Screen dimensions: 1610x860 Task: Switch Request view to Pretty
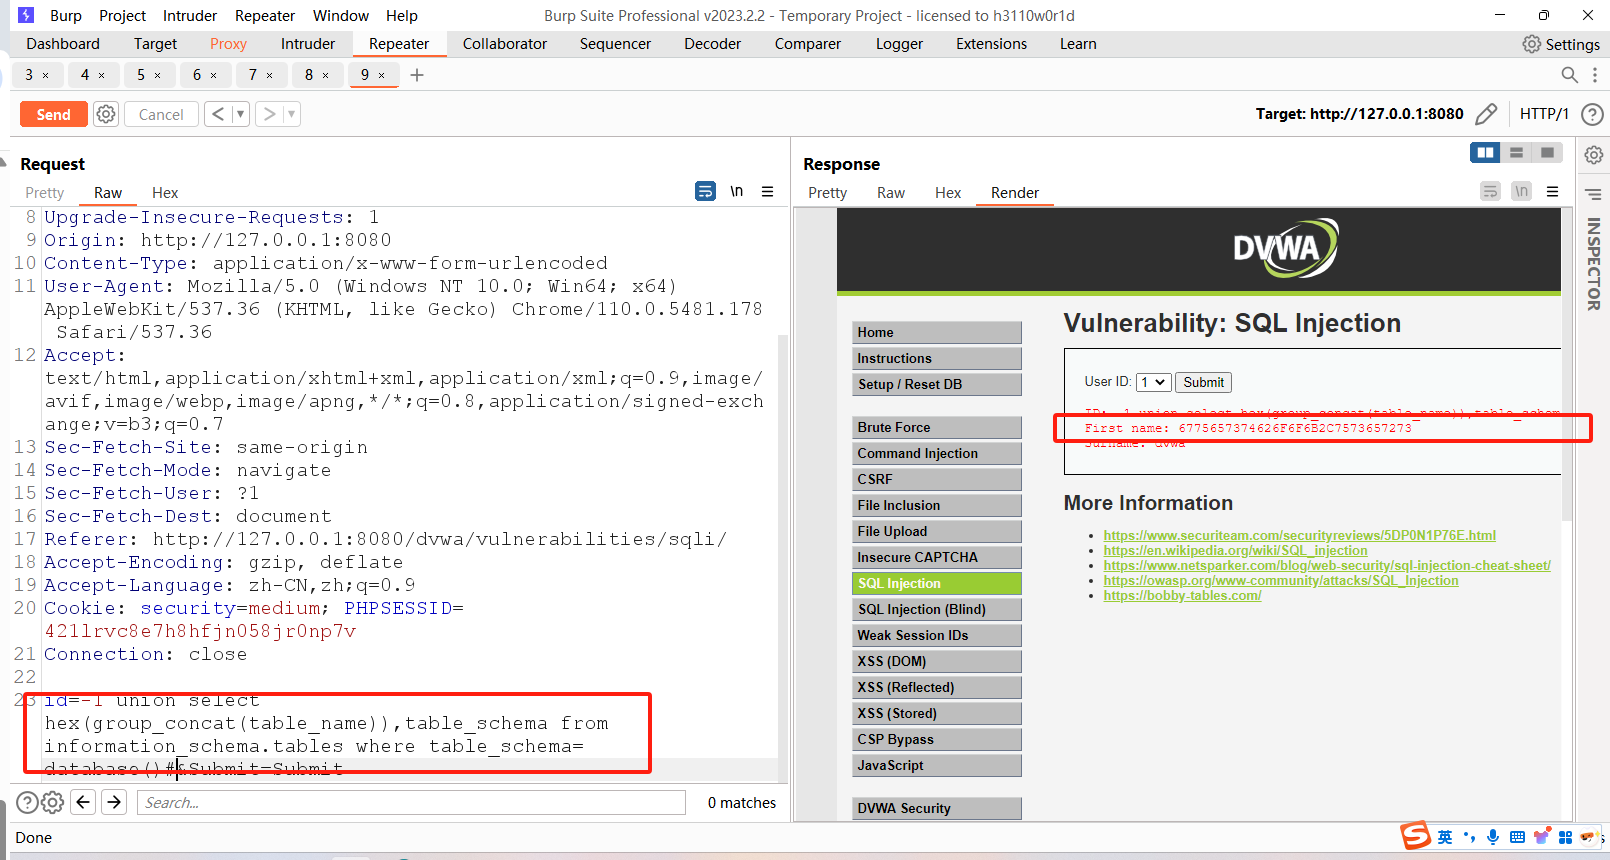pos(45,192)
